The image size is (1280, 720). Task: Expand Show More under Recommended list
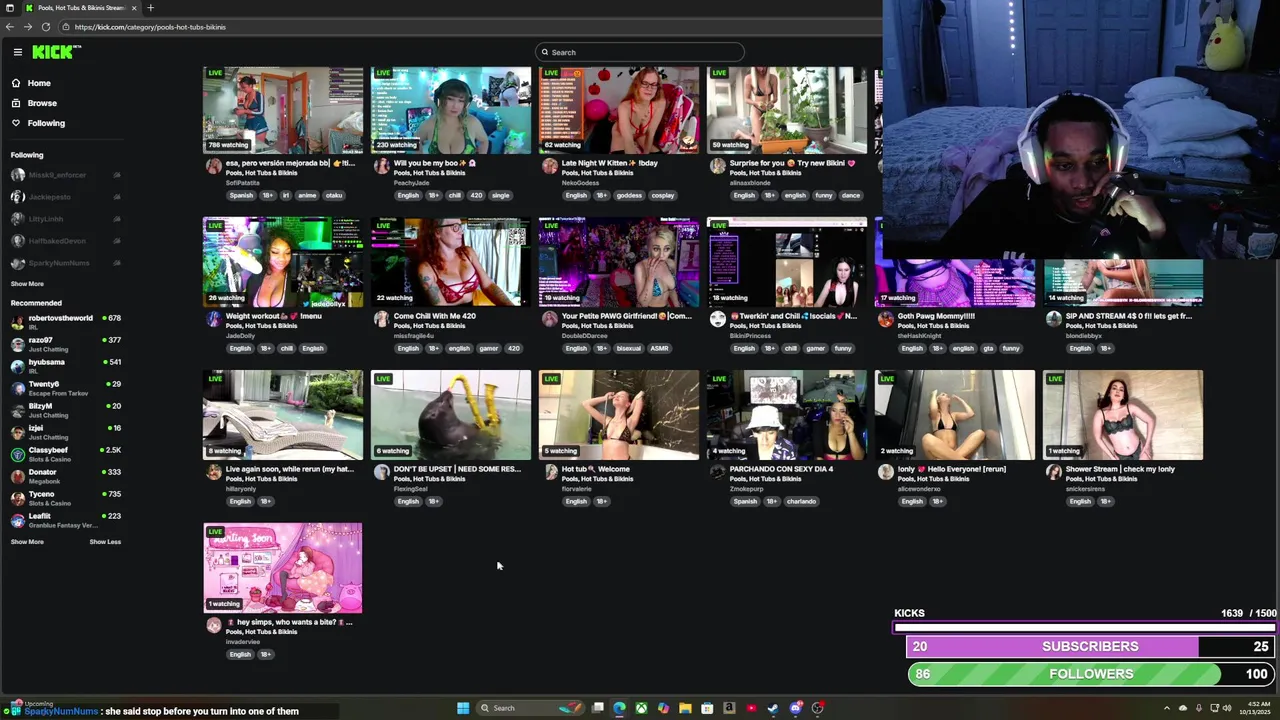27,542
